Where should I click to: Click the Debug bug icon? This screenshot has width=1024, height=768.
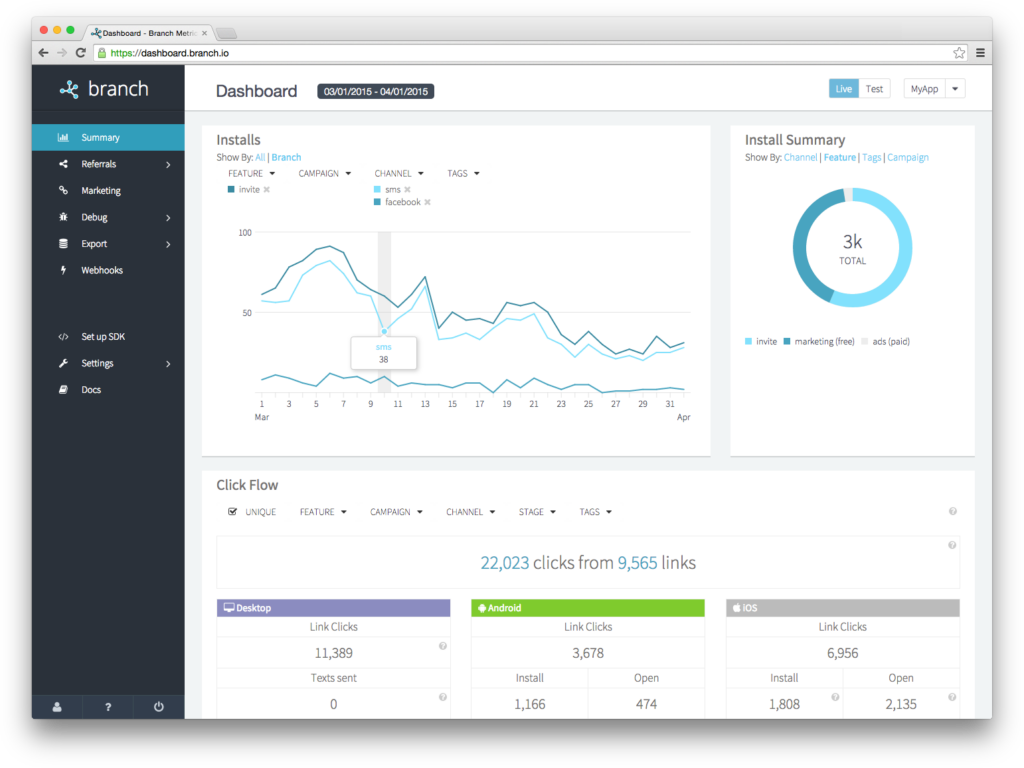pos(62,217)
